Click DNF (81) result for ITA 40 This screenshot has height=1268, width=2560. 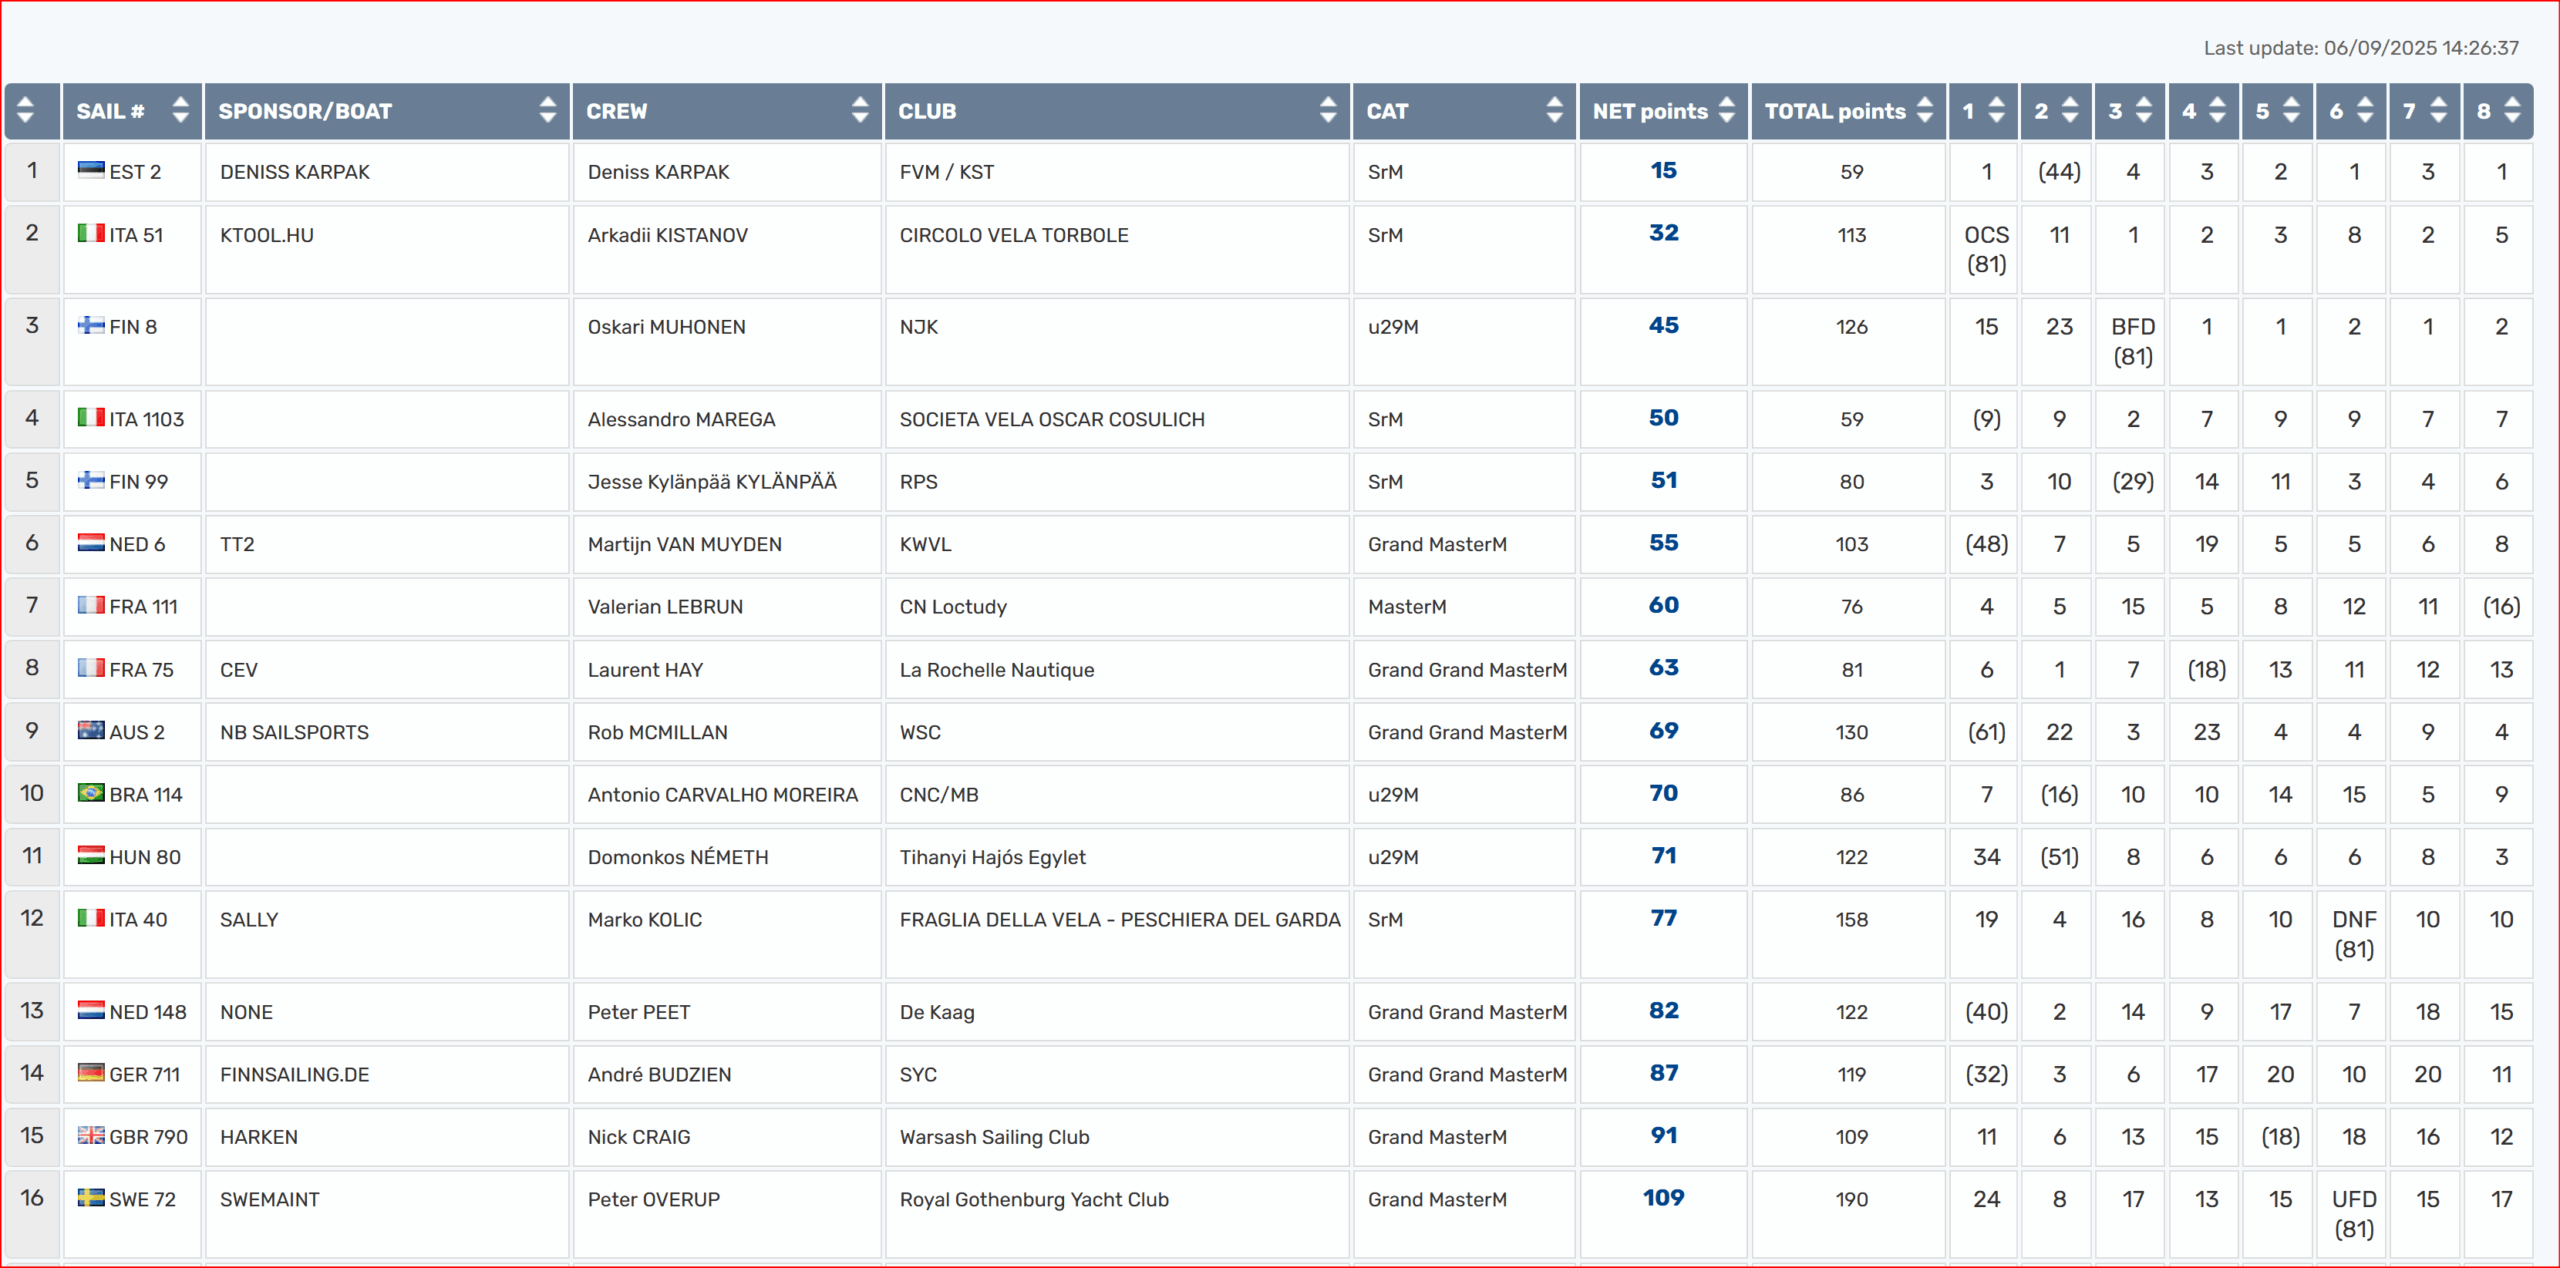coord(2354,935)
